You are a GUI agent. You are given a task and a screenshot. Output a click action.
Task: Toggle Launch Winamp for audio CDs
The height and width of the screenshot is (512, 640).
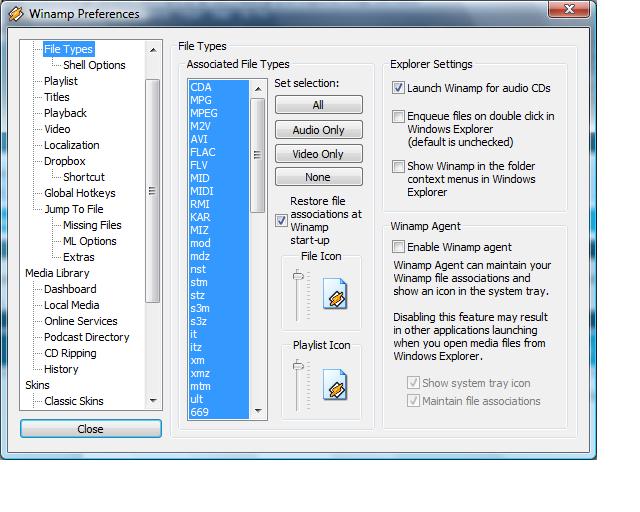pyautogui.click(x=398, y=88)
